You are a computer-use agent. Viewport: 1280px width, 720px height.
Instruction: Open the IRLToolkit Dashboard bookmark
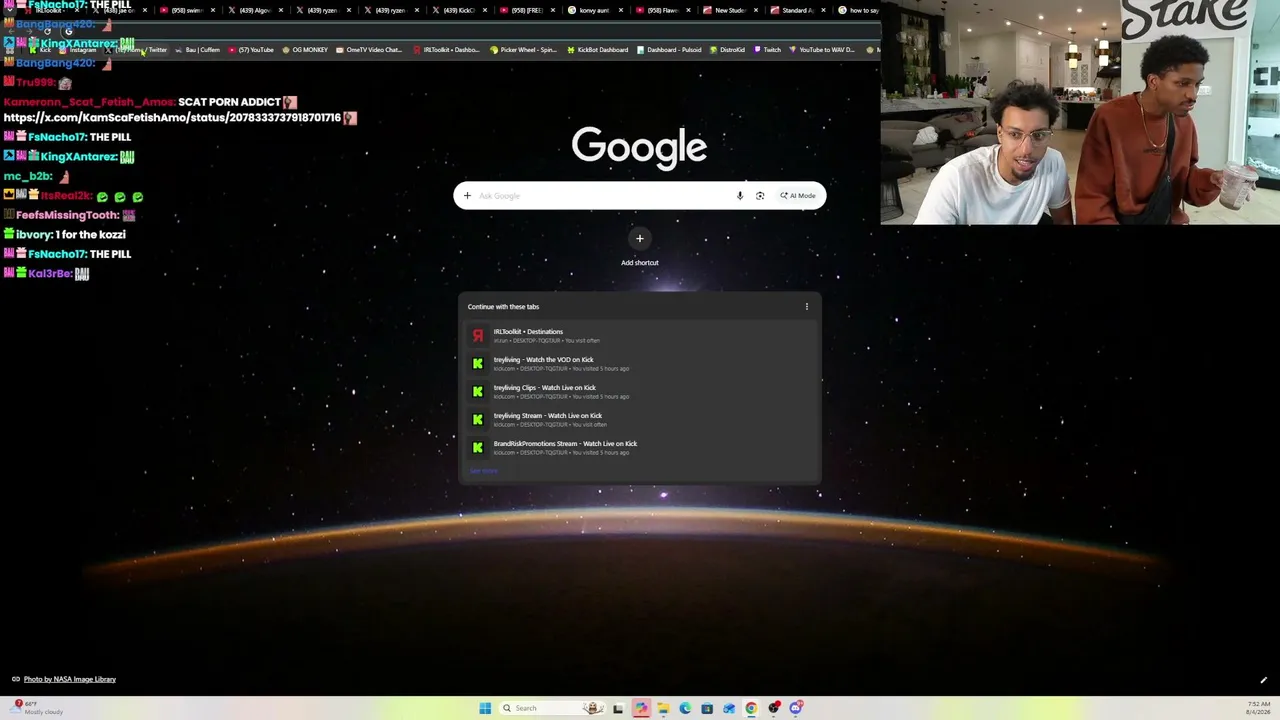point(446,50)
